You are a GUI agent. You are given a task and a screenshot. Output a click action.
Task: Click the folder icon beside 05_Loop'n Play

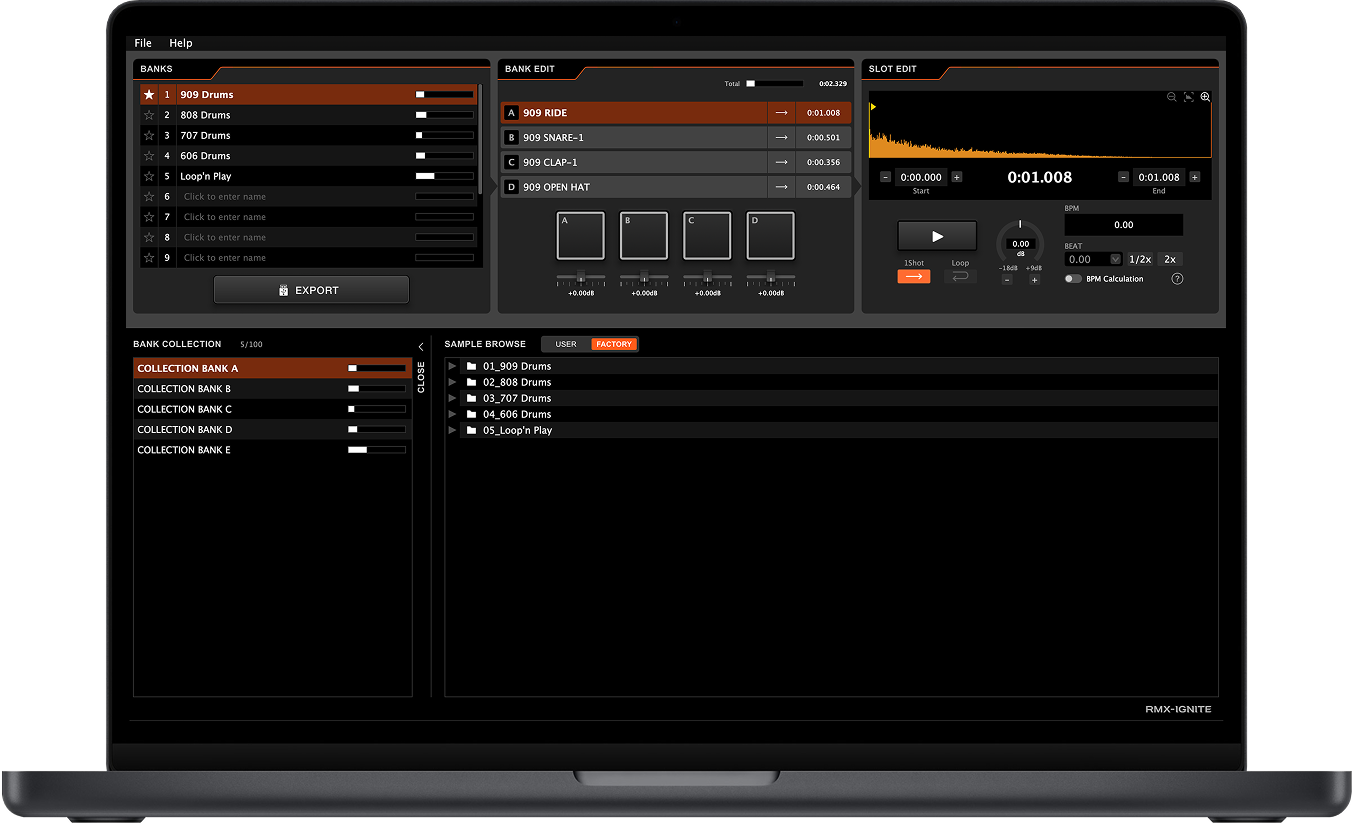tap(471, 430)
